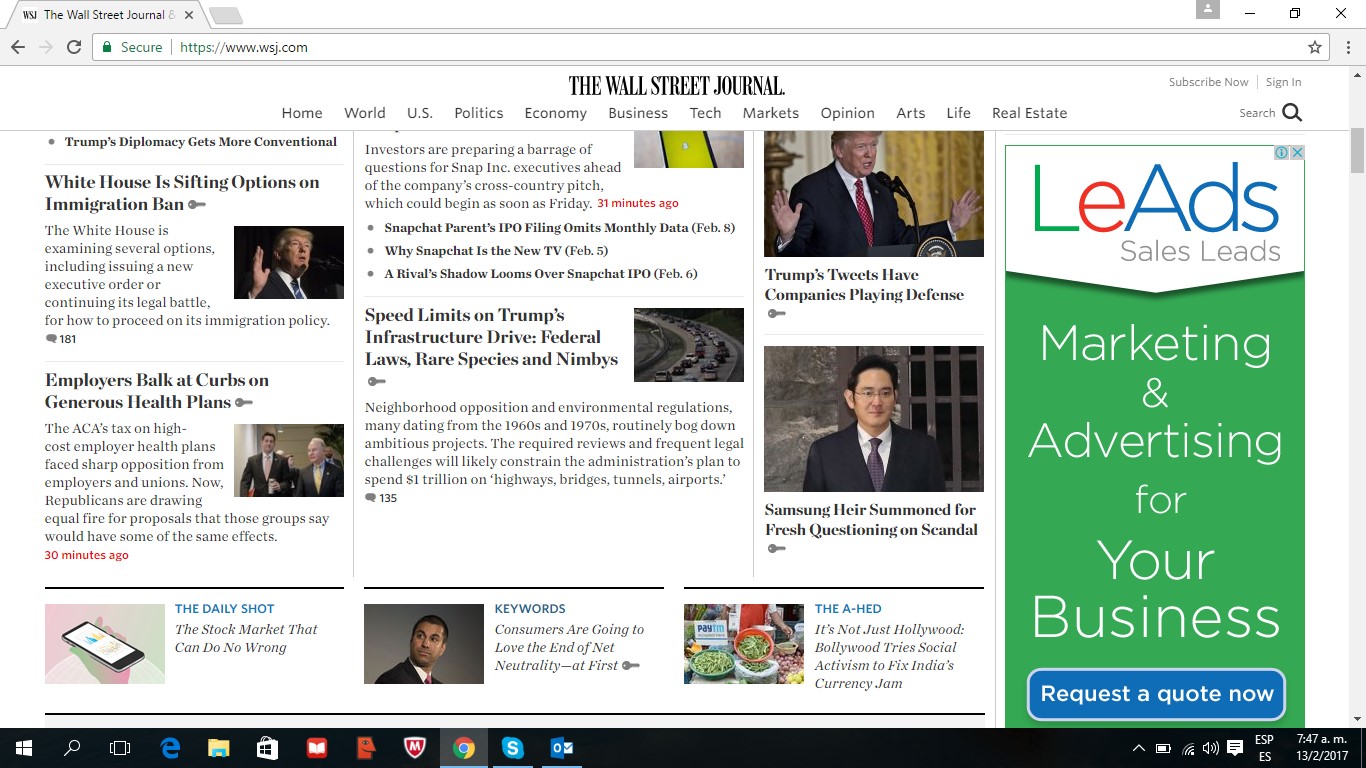Click the battery status tray icon
1366x768 pixels.
click(1163, 748)
